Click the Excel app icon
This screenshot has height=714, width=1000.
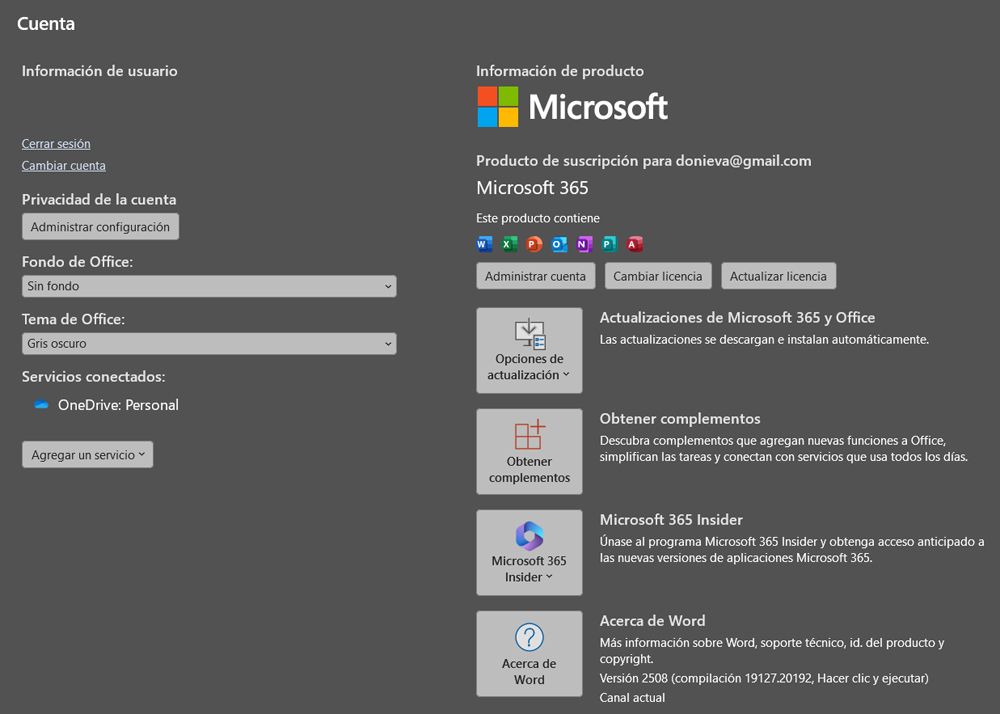pyautogui.click(x=509, y=243)
